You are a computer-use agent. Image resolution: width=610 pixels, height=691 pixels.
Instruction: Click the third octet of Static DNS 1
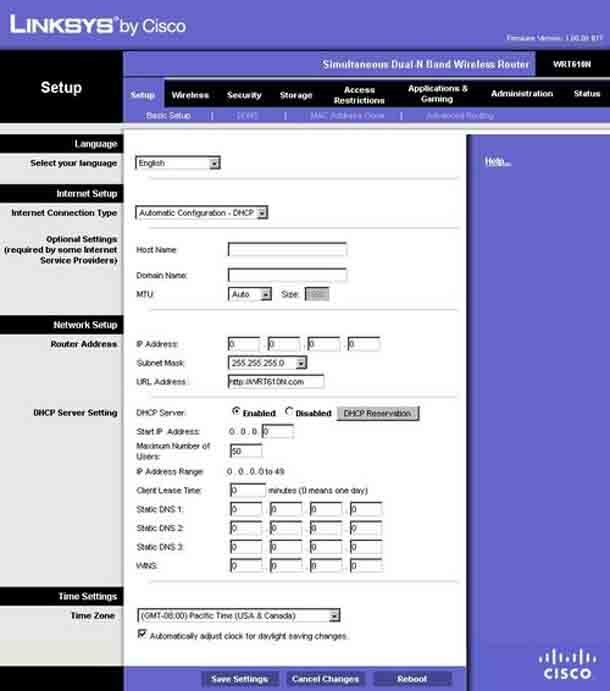coord(326,509)
